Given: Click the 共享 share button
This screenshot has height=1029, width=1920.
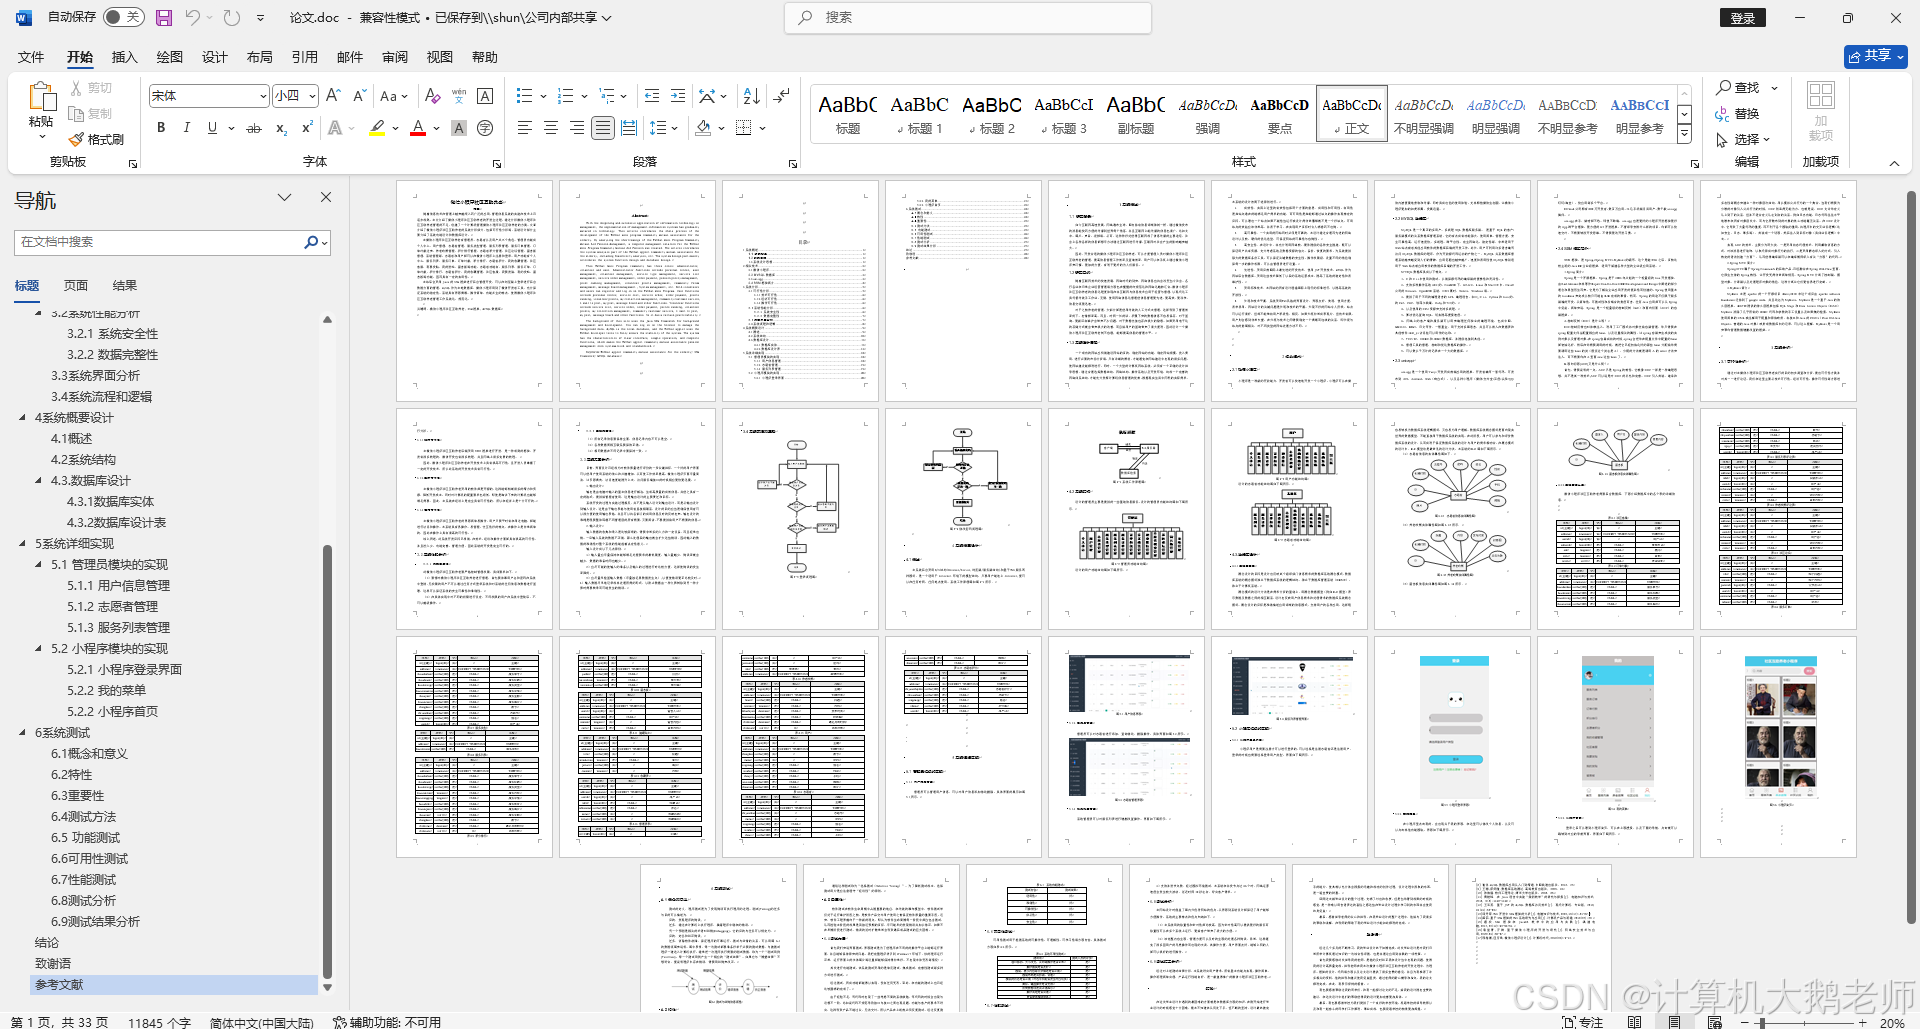Looking at the screenshot, I should [x=1875, y=56].
